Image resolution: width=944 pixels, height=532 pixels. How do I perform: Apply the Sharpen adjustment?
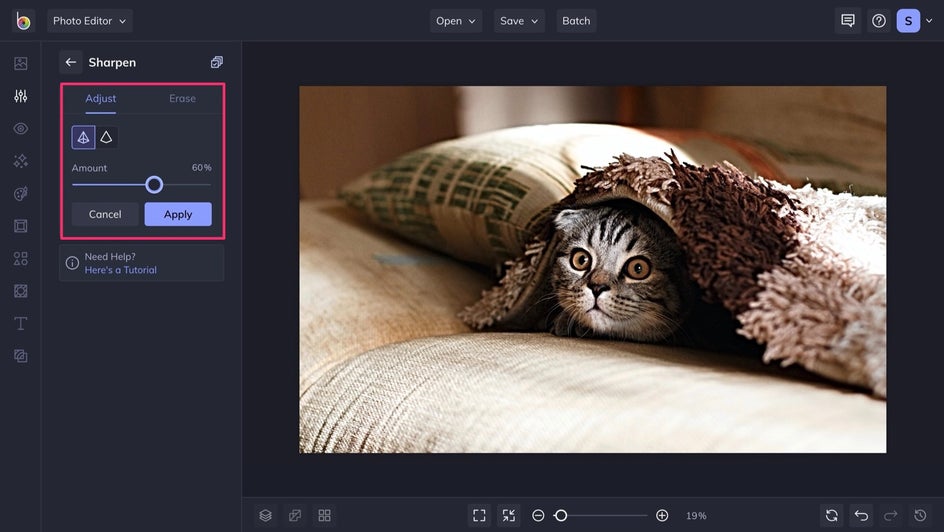pyautogui.click(x=178, y=214)
